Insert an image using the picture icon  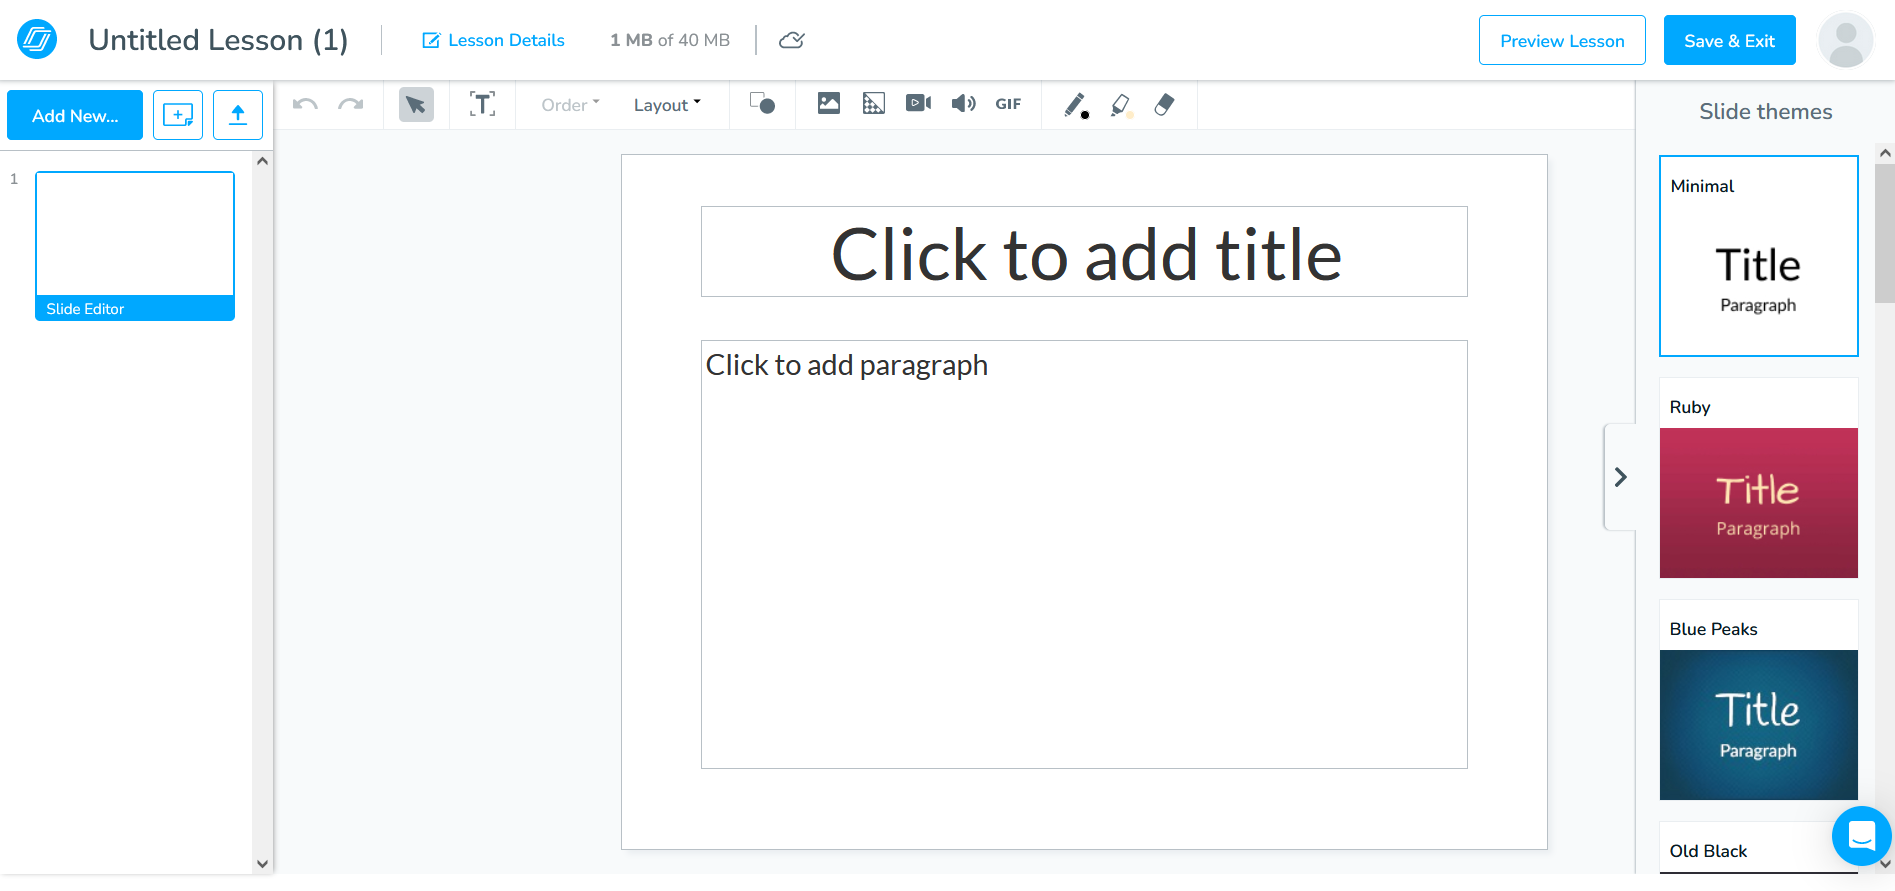point(828,104)
